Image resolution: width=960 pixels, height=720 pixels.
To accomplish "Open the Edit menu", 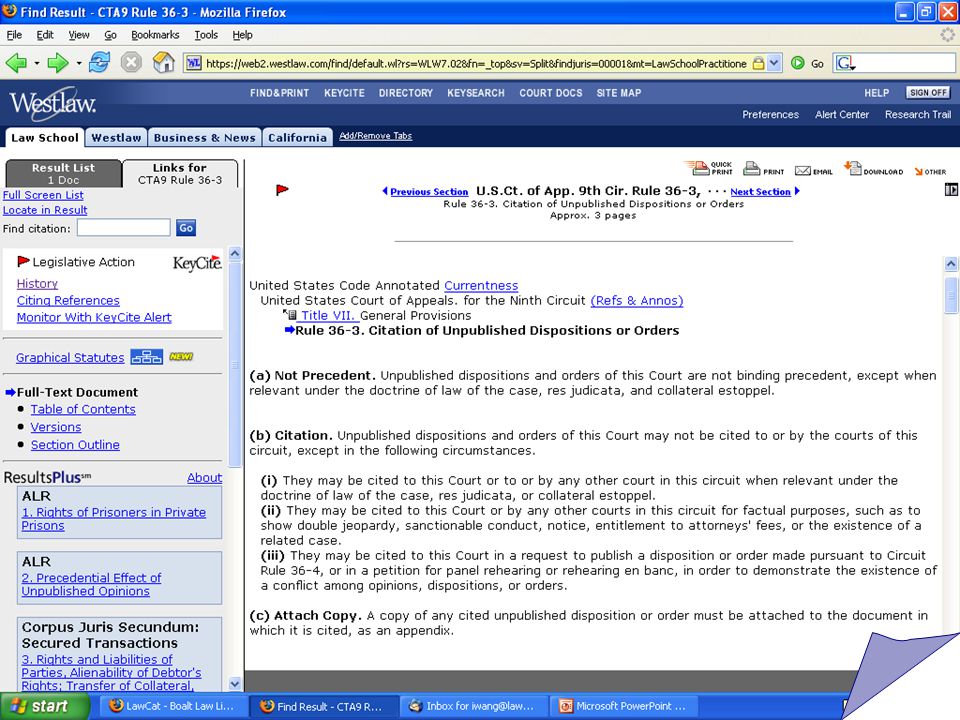I will click(45, 35).
